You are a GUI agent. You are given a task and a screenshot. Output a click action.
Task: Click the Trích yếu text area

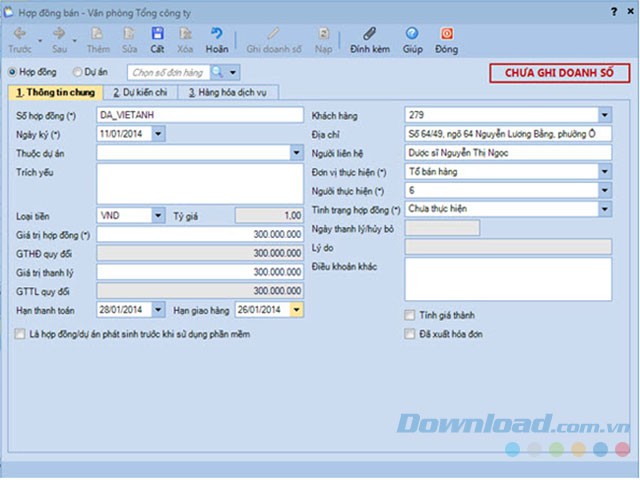point(200,183)
